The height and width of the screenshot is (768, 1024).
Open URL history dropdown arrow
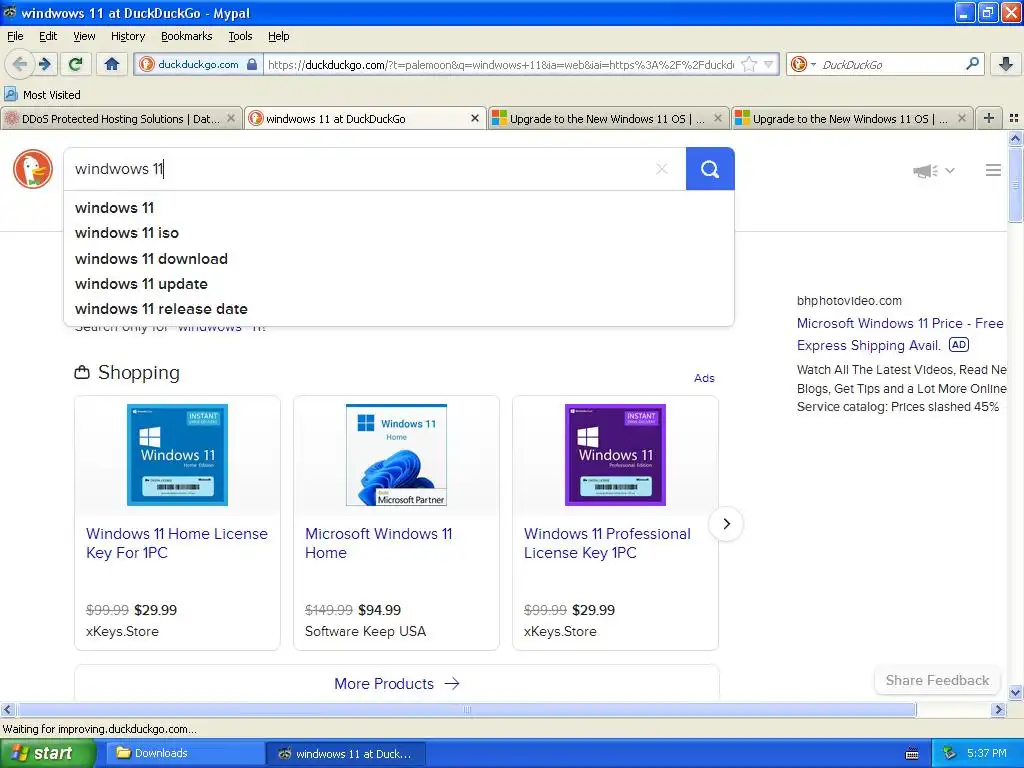(768, 64)
